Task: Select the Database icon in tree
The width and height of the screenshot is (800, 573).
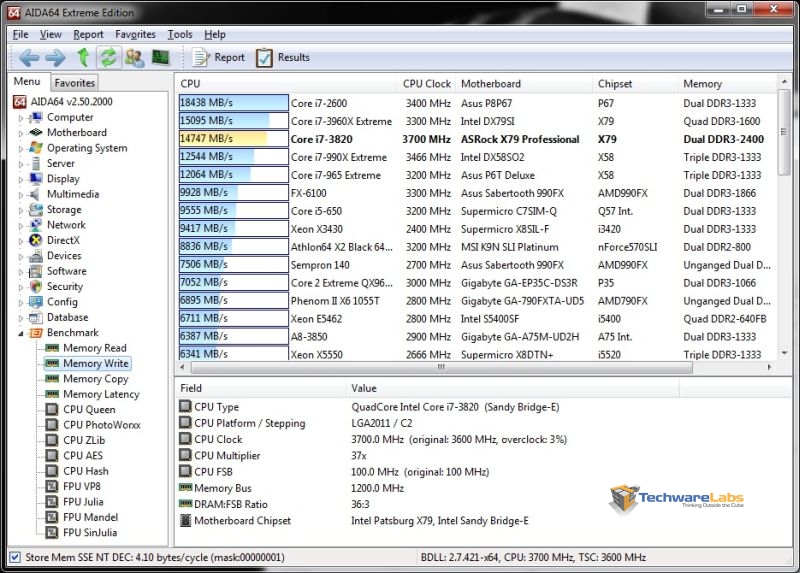Action: [36, 317]
